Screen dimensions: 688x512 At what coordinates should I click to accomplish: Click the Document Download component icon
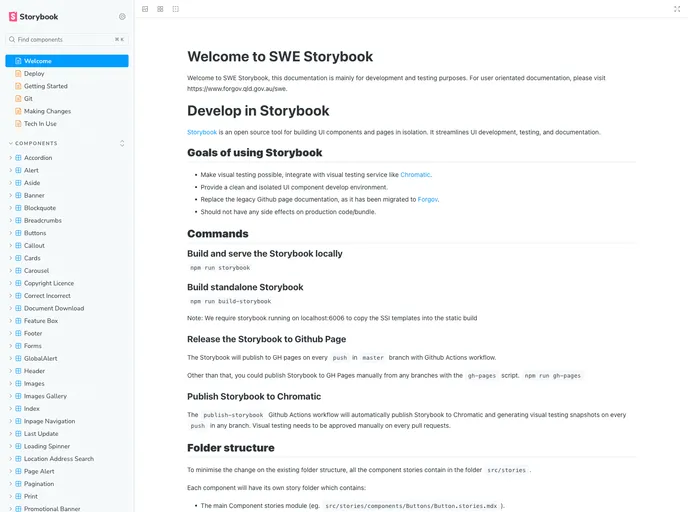pos(18,308)
